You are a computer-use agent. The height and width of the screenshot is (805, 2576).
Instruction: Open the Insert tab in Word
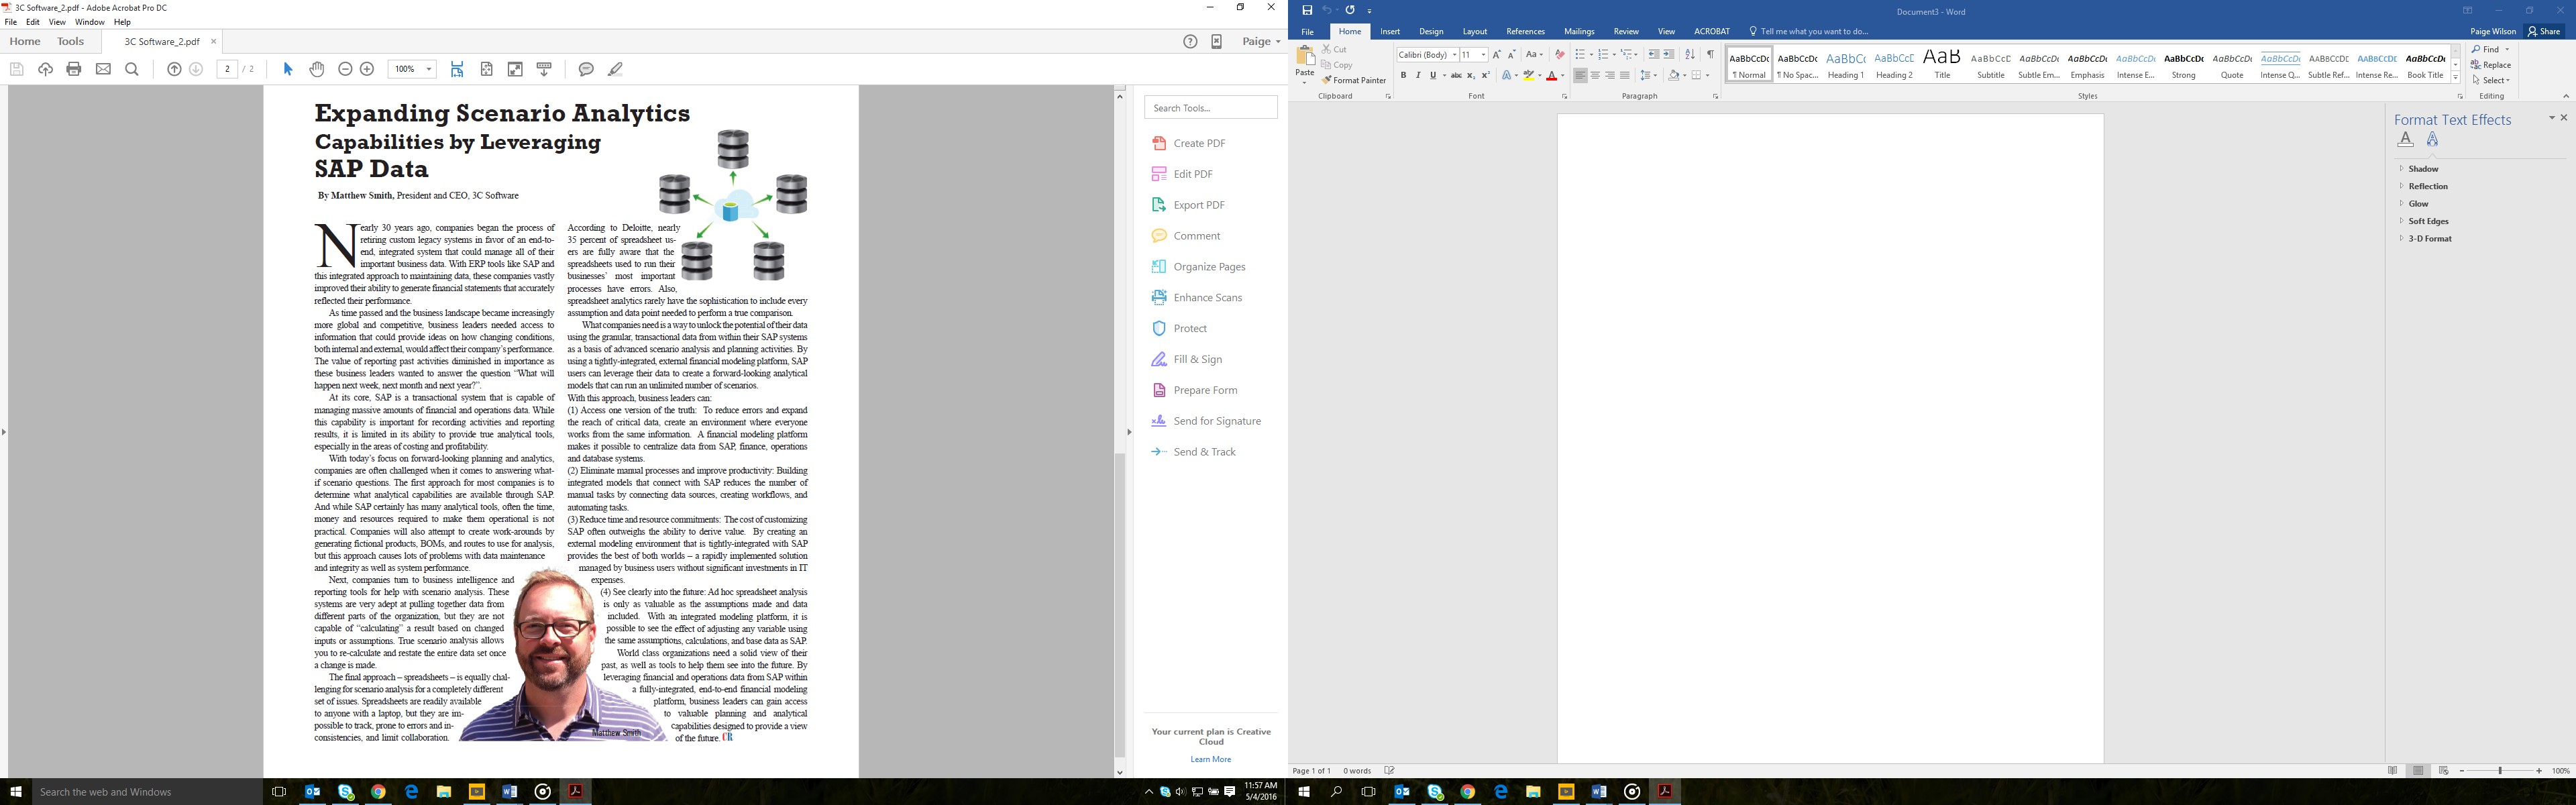click(1390, 31)
